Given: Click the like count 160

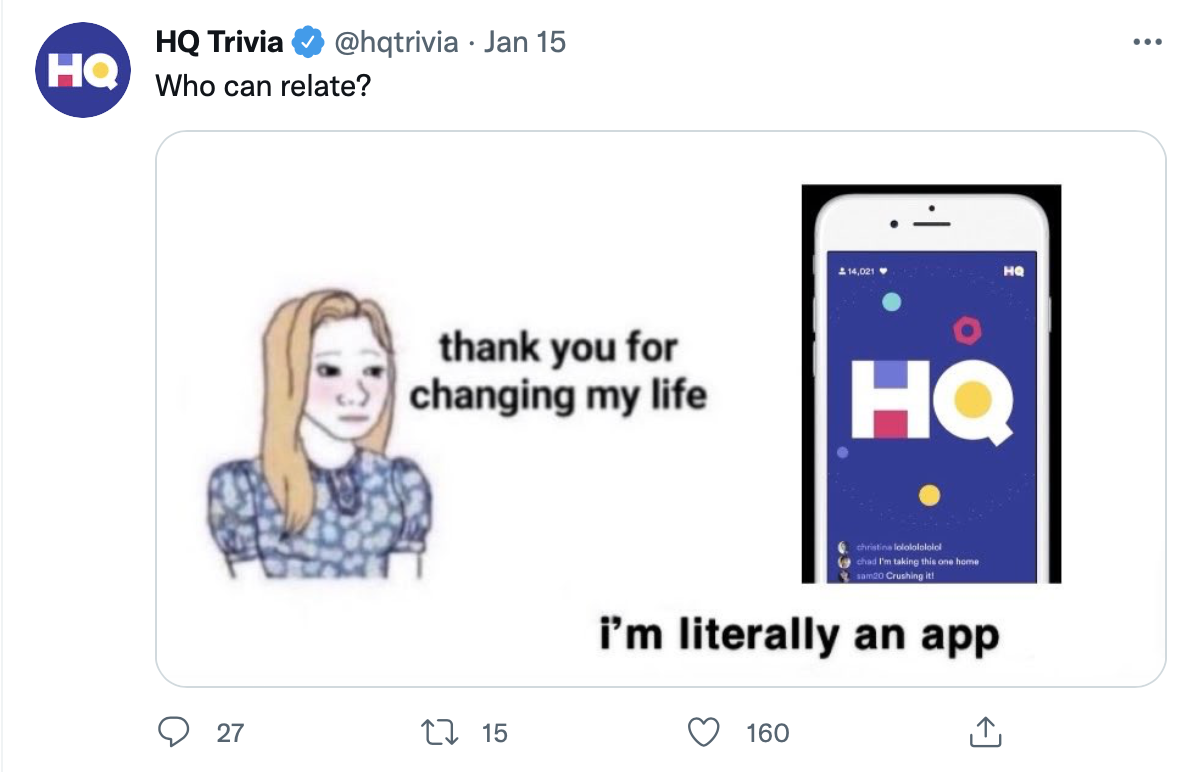Looking at the screenshot, I should pos(767,733).
